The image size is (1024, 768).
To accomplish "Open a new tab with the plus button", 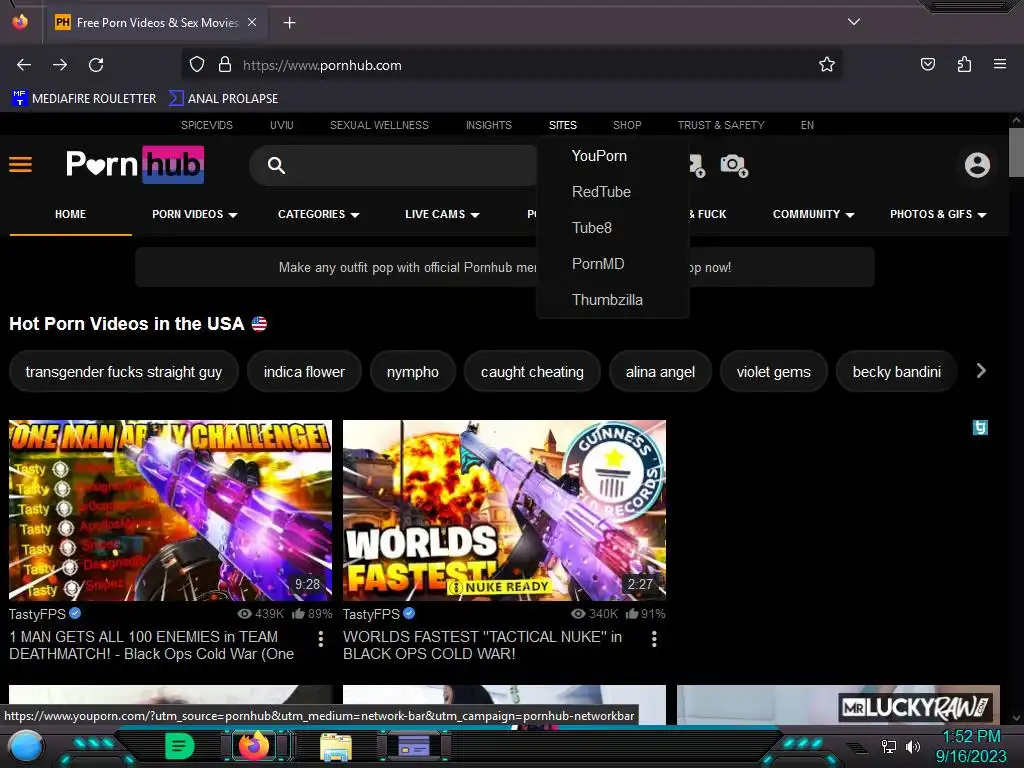I will tap(289, 23).
